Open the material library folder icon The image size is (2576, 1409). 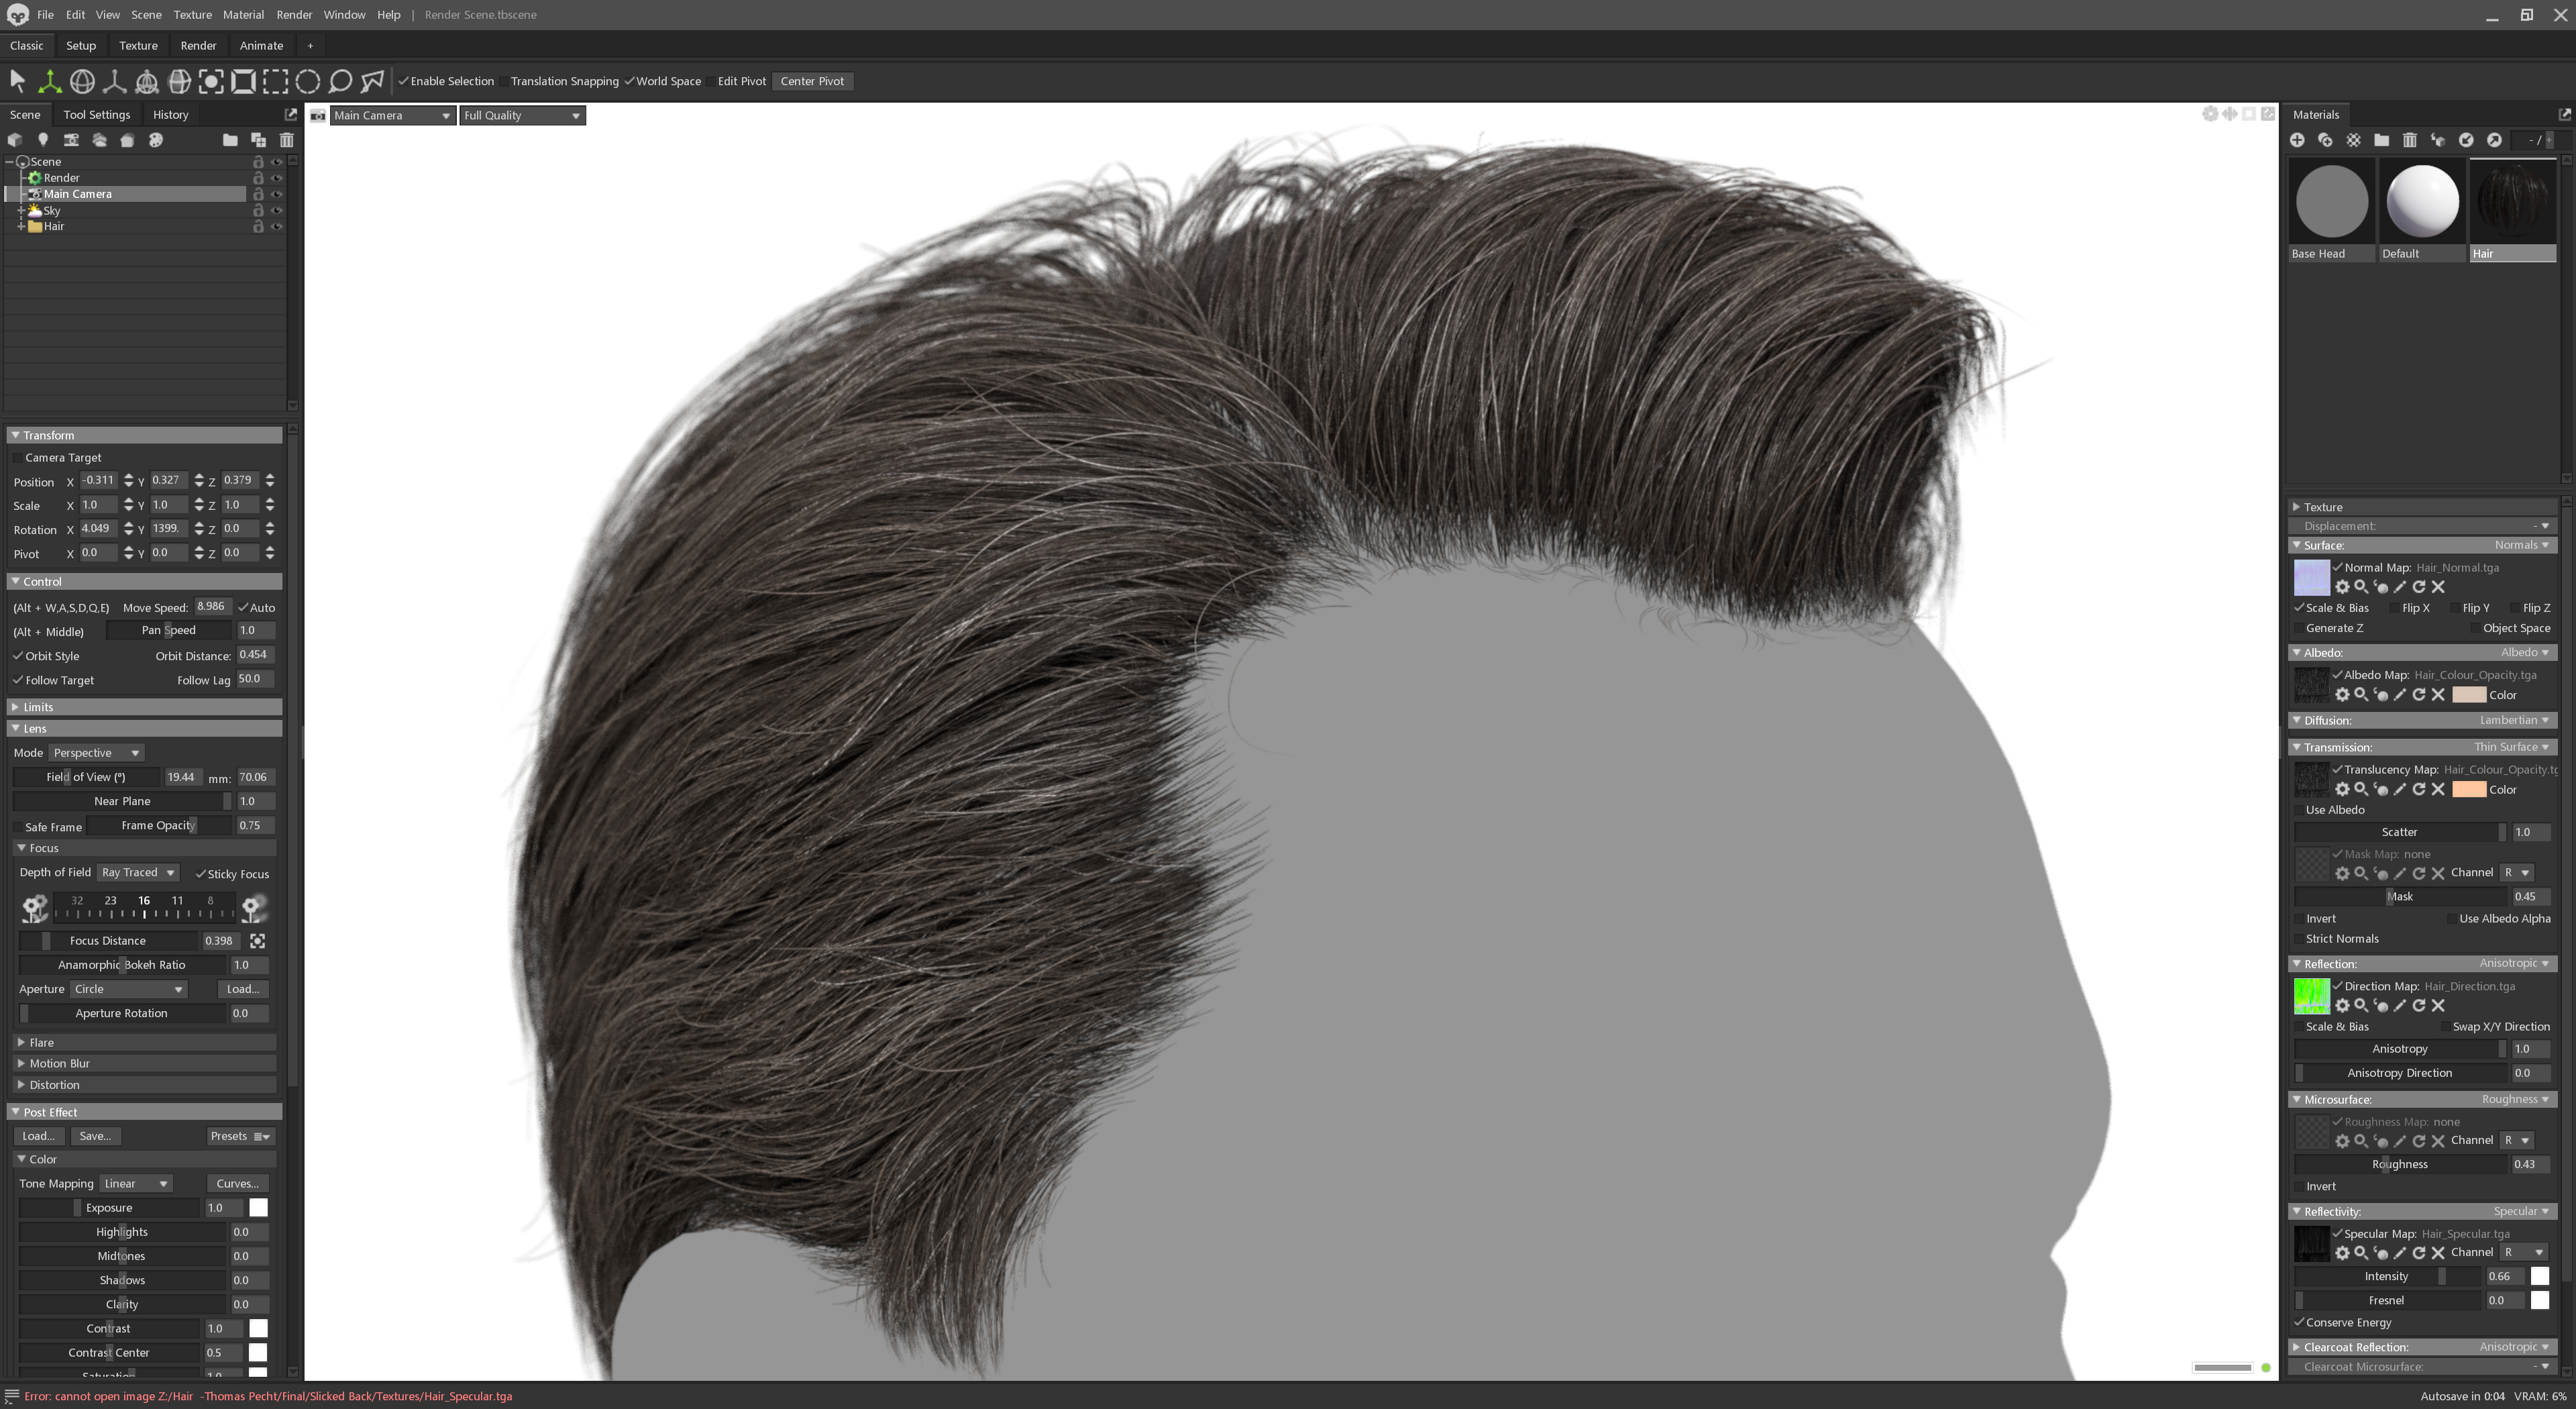pyautogui.click(x=2381, y=141)
